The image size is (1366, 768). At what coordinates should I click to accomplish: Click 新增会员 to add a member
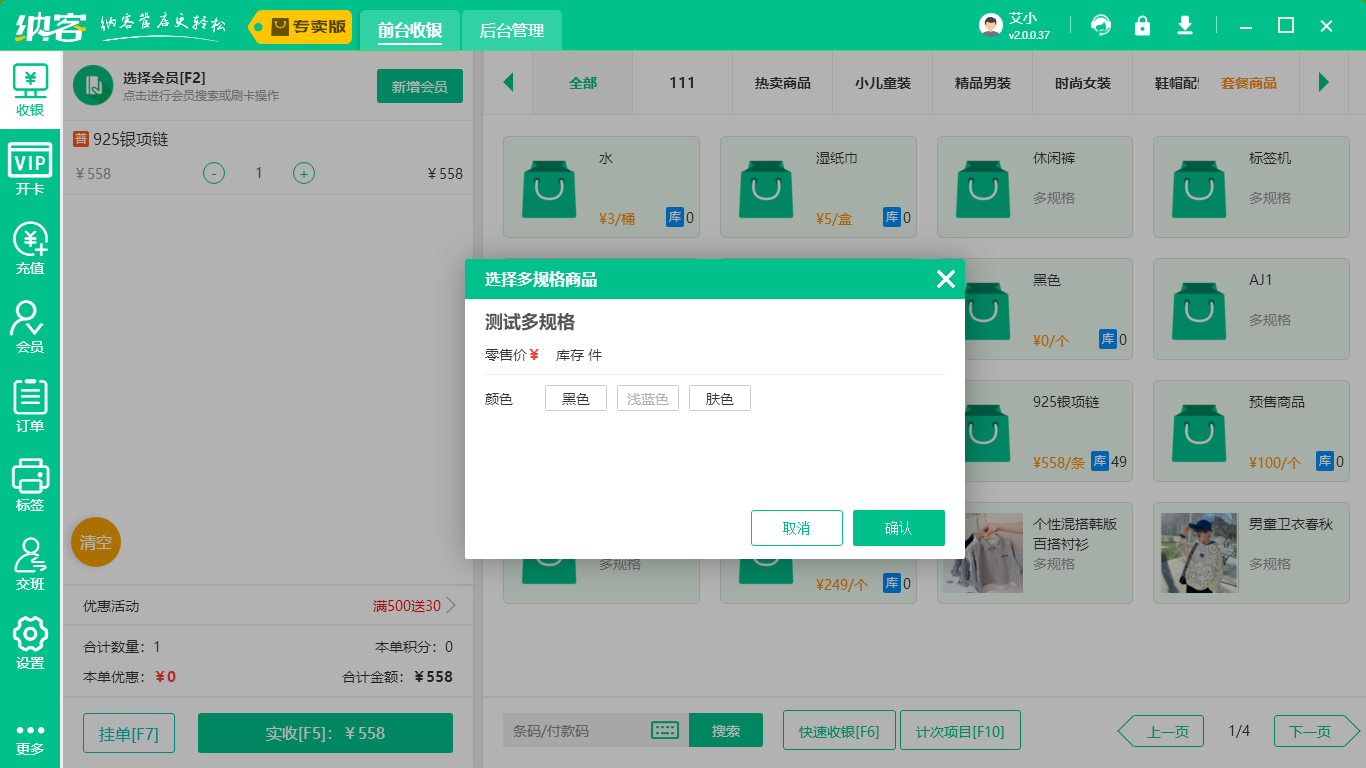pyautogui.click(x=419, y=86)
